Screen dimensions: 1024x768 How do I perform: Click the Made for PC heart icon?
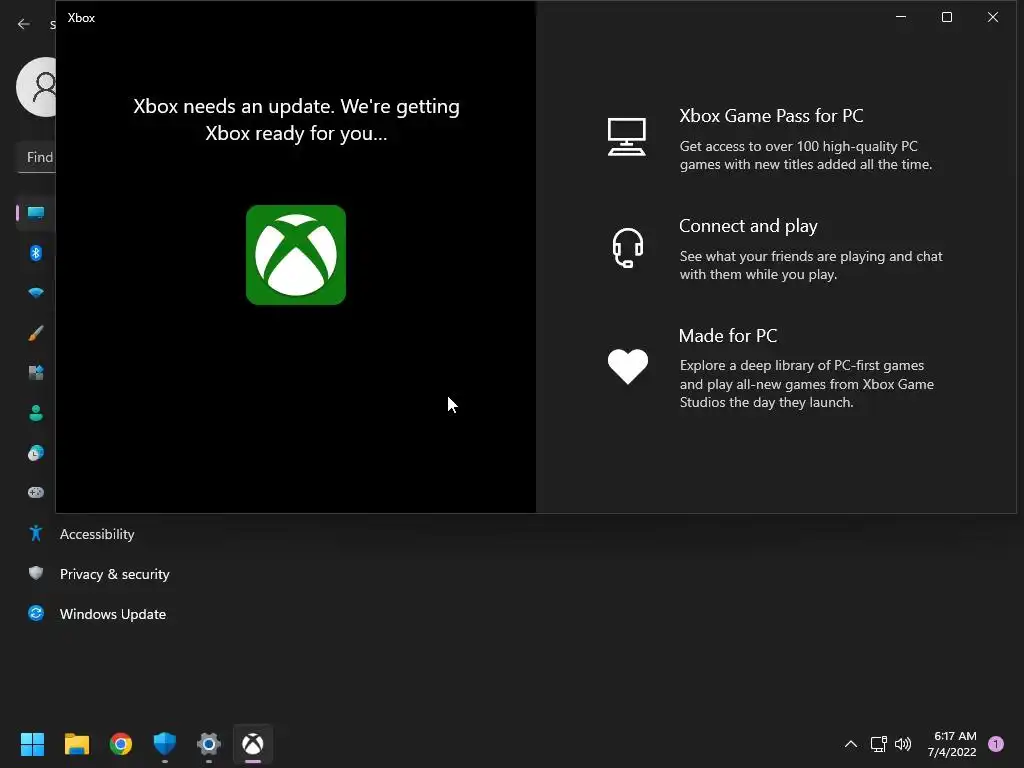tap(628, 366)
